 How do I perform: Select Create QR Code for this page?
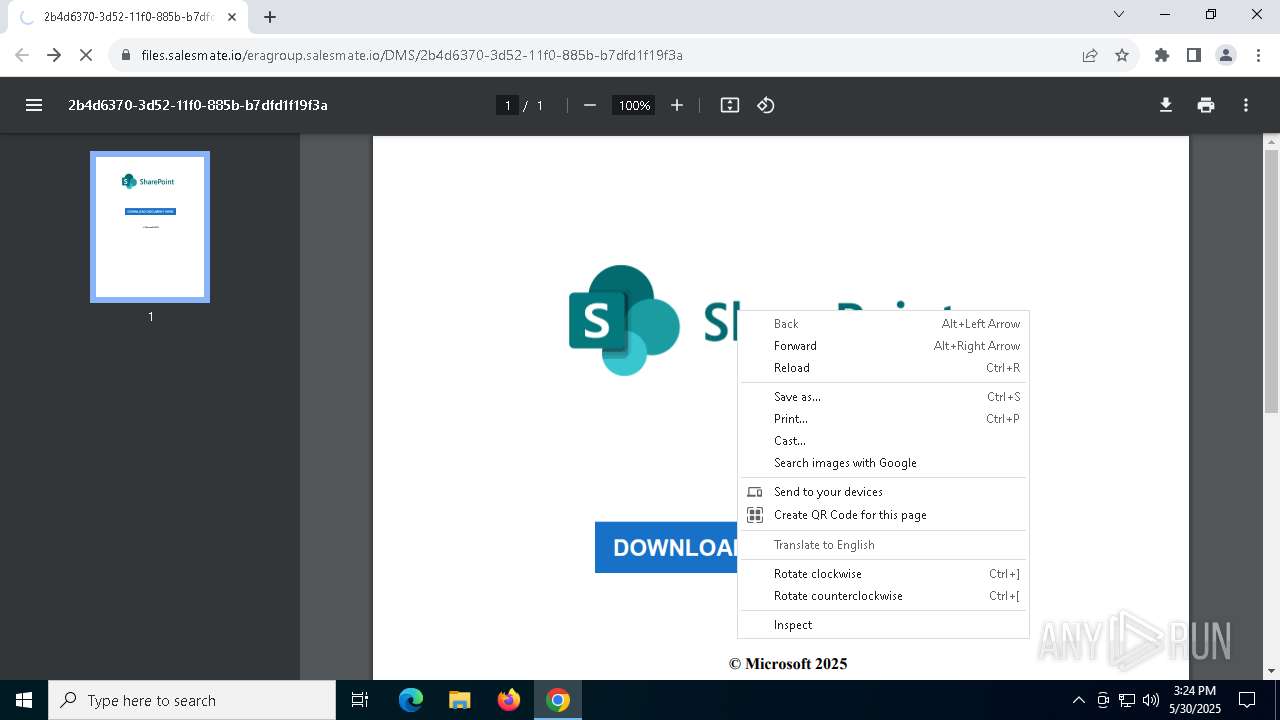tap(883, 515)
